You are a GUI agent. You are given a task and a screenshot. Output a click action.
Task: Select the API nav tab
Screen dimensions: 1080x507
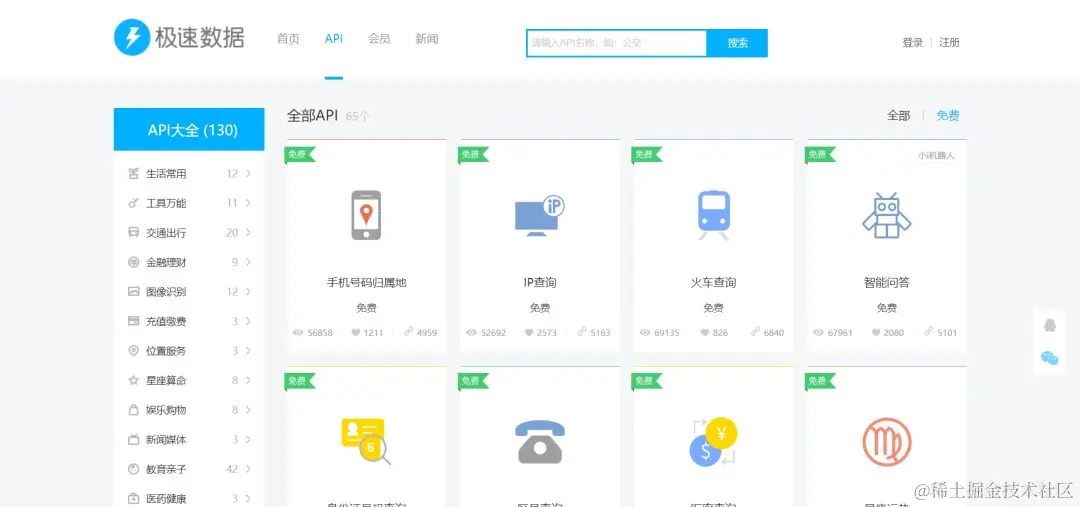[333, 39]
